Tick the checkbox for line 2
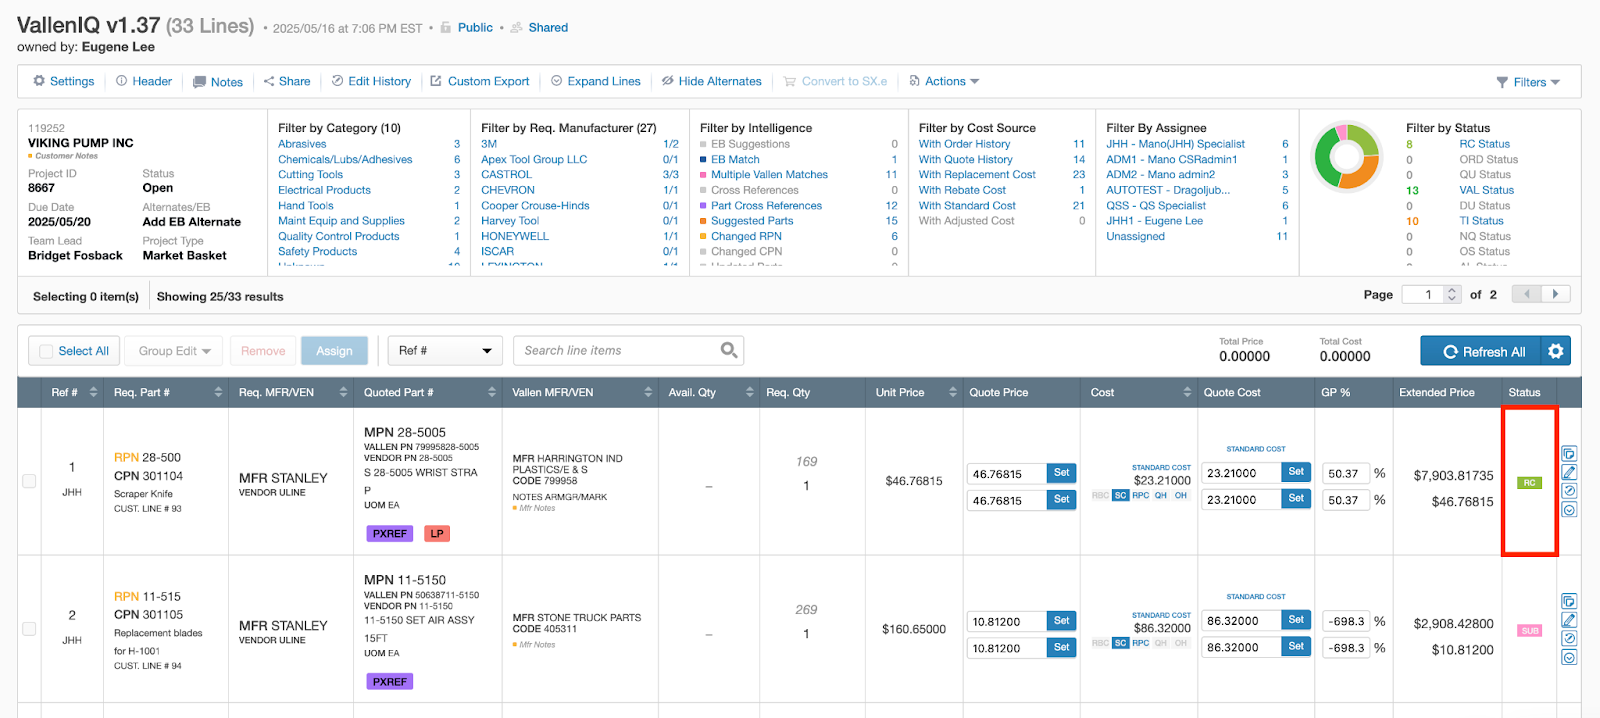This screenshot has height=718, width=1600. tap(29, 629)
